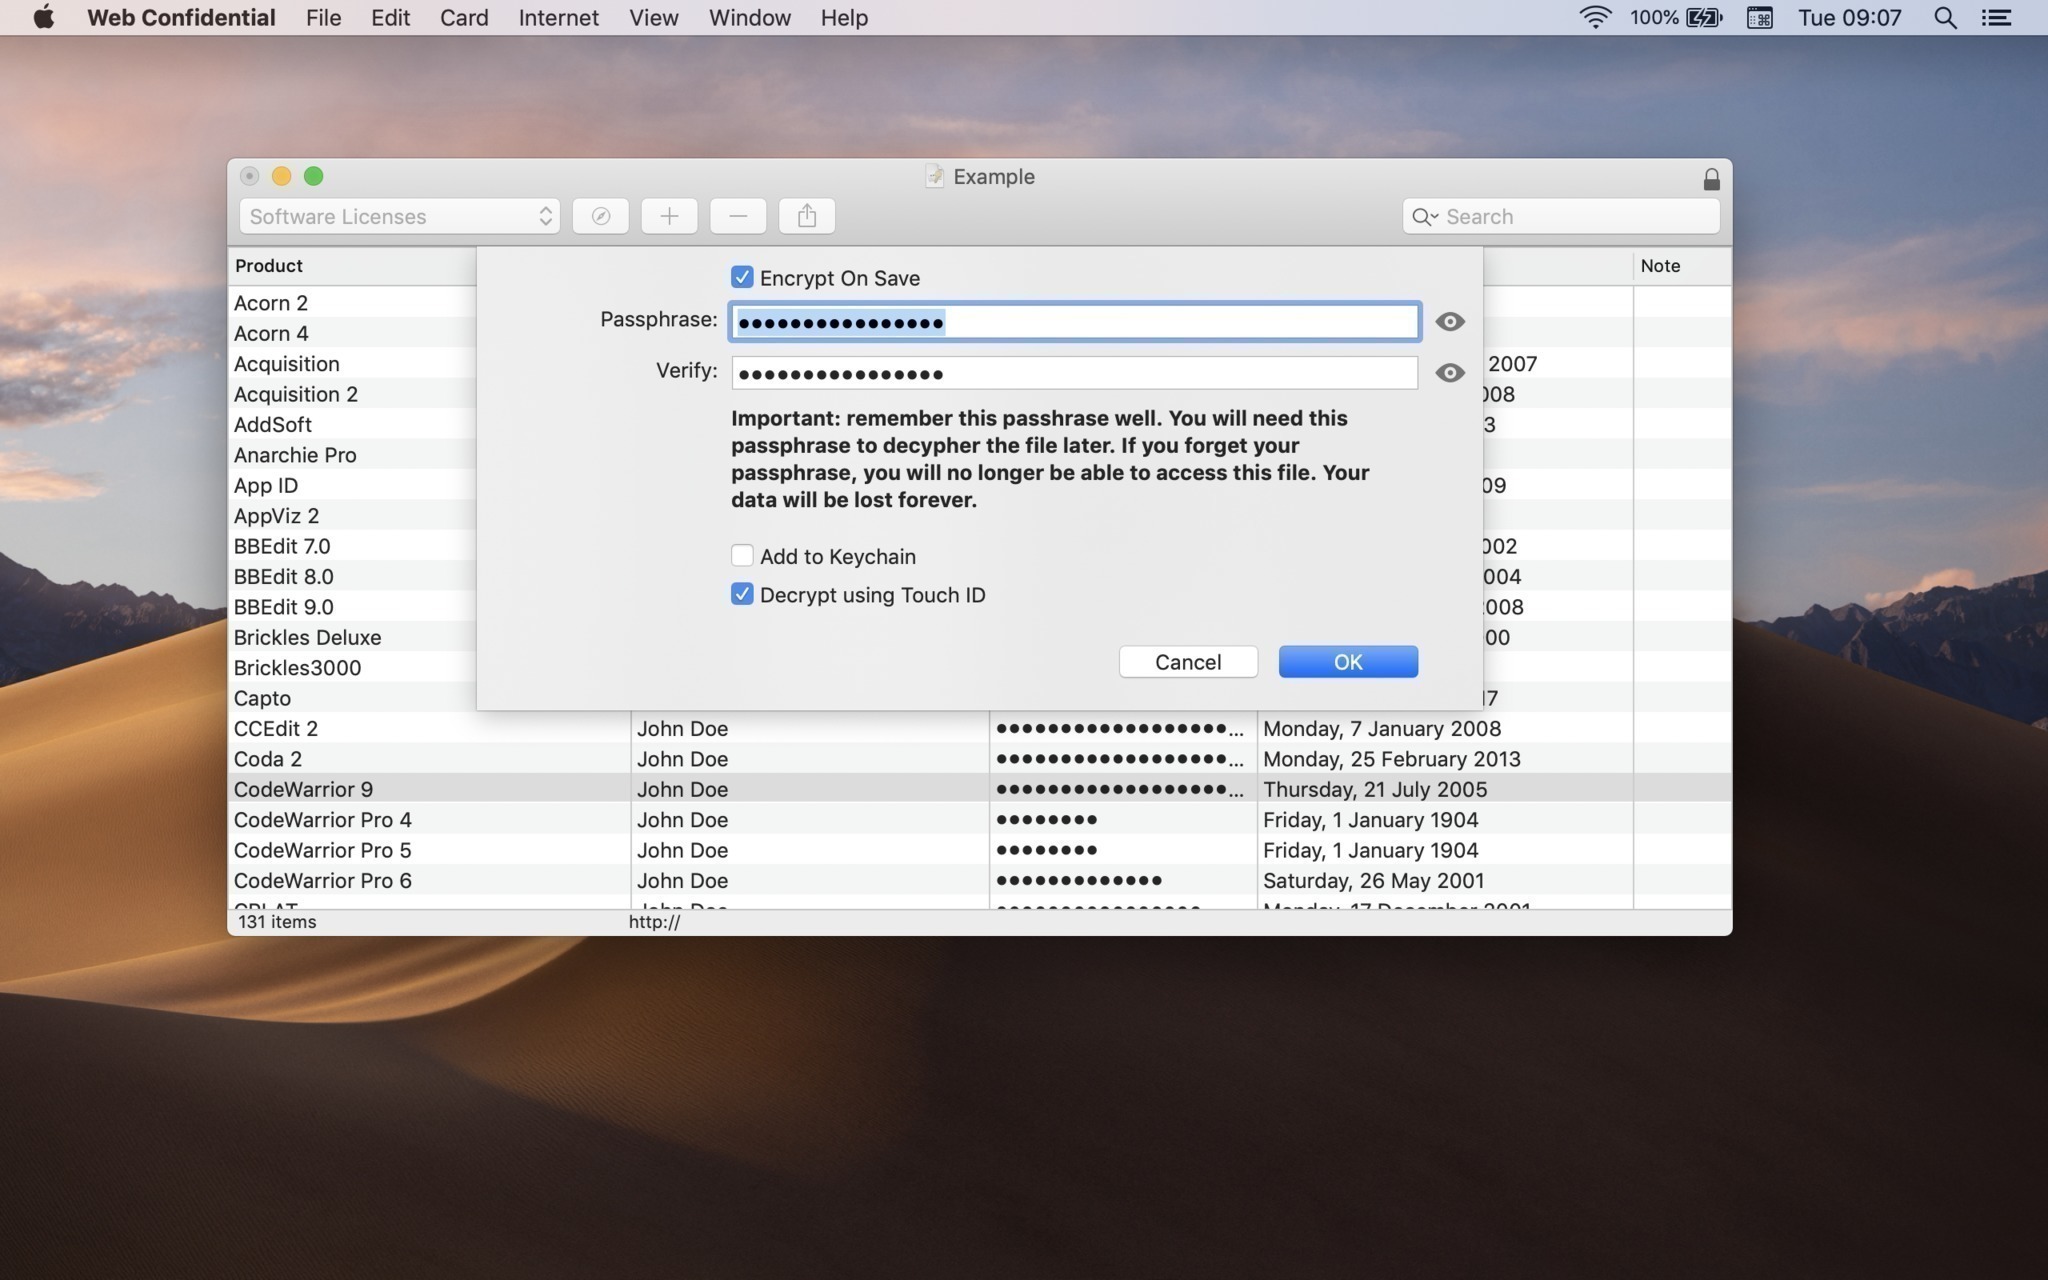Click the 131 items status text

coord(277,922)
